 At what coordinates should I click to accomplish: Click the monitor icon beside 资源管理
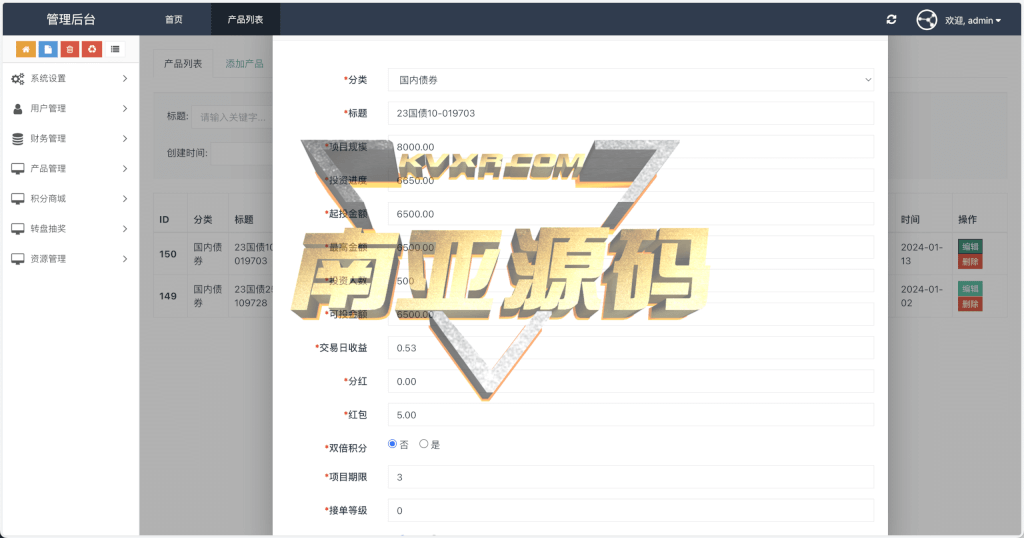[x=18, y=259]
